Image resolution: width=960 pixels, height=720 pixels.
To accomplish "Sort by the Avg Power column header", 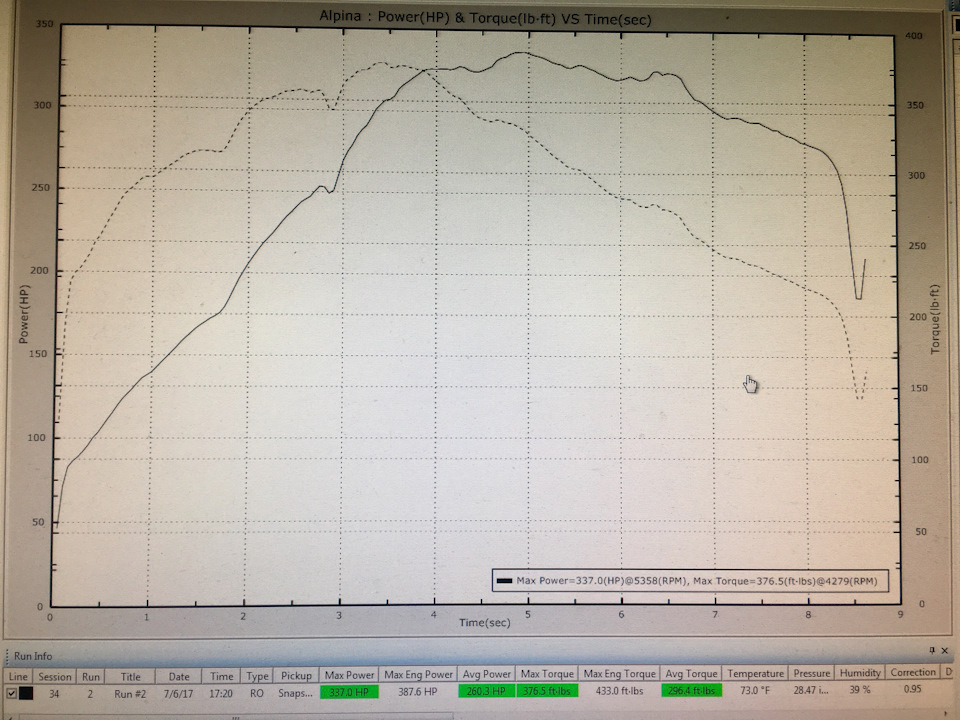I will pos(486,674).
